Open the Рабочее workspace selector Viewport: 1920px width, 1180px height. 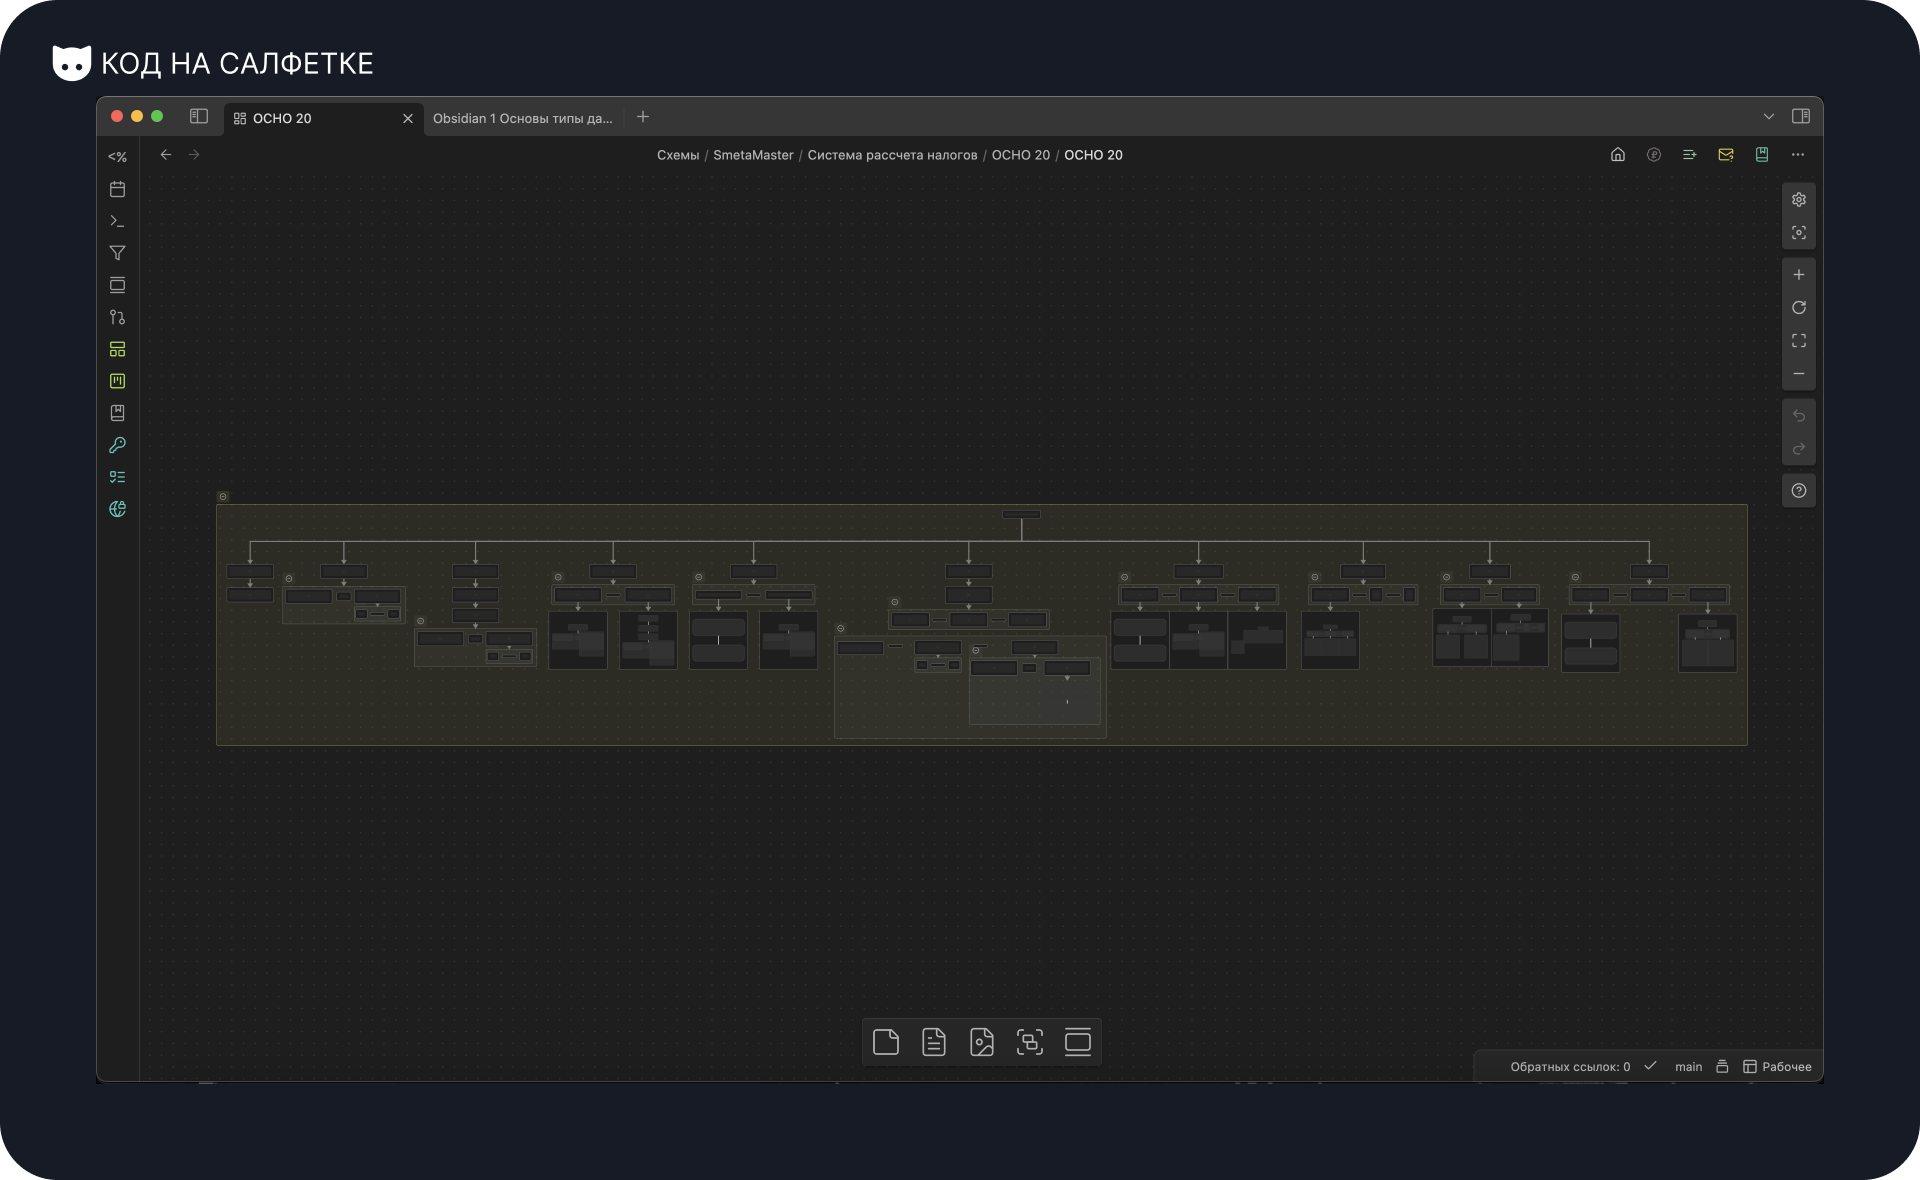[1777, 1067]
